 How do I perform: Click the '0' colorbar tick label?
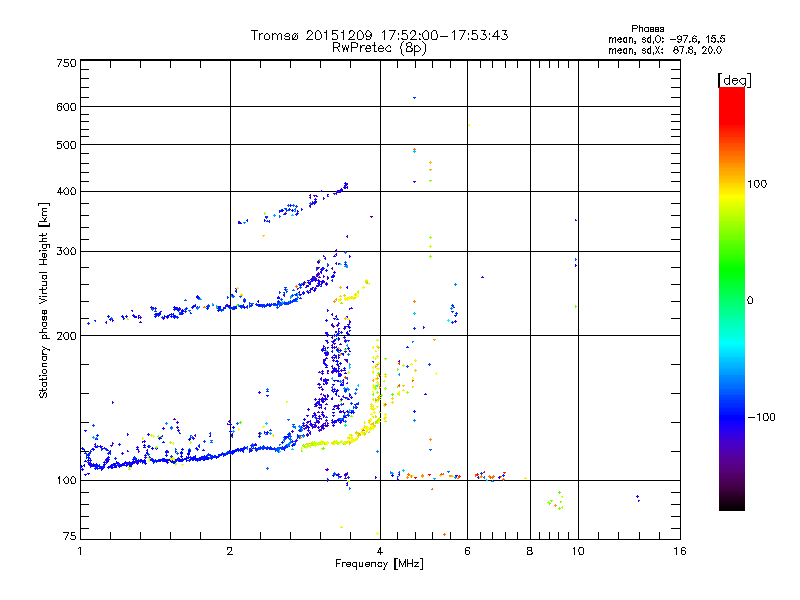tap(750, 301)
